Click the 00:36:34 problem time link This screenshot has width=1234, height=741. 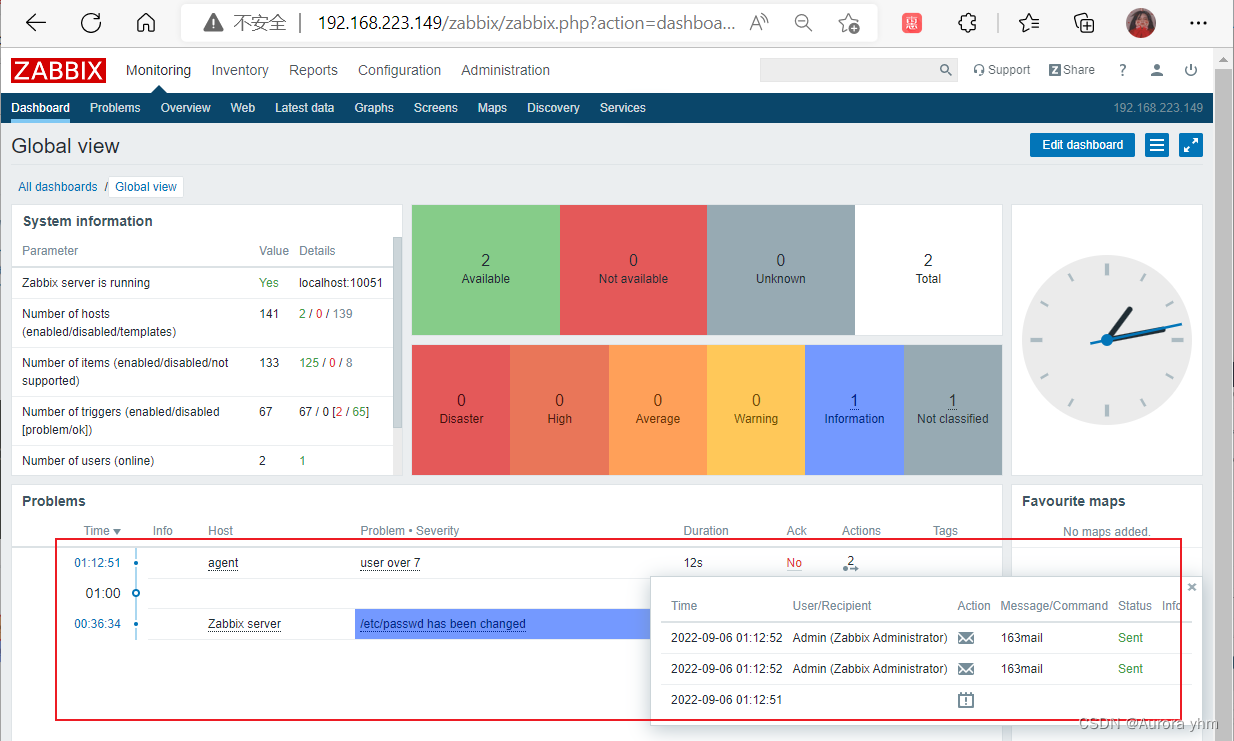click(97, 624)
